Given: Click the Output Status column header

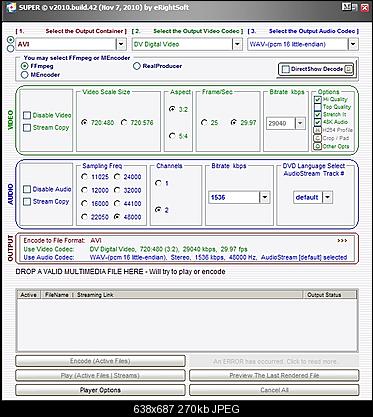Looking at the screenshot, I should point(330,295).
